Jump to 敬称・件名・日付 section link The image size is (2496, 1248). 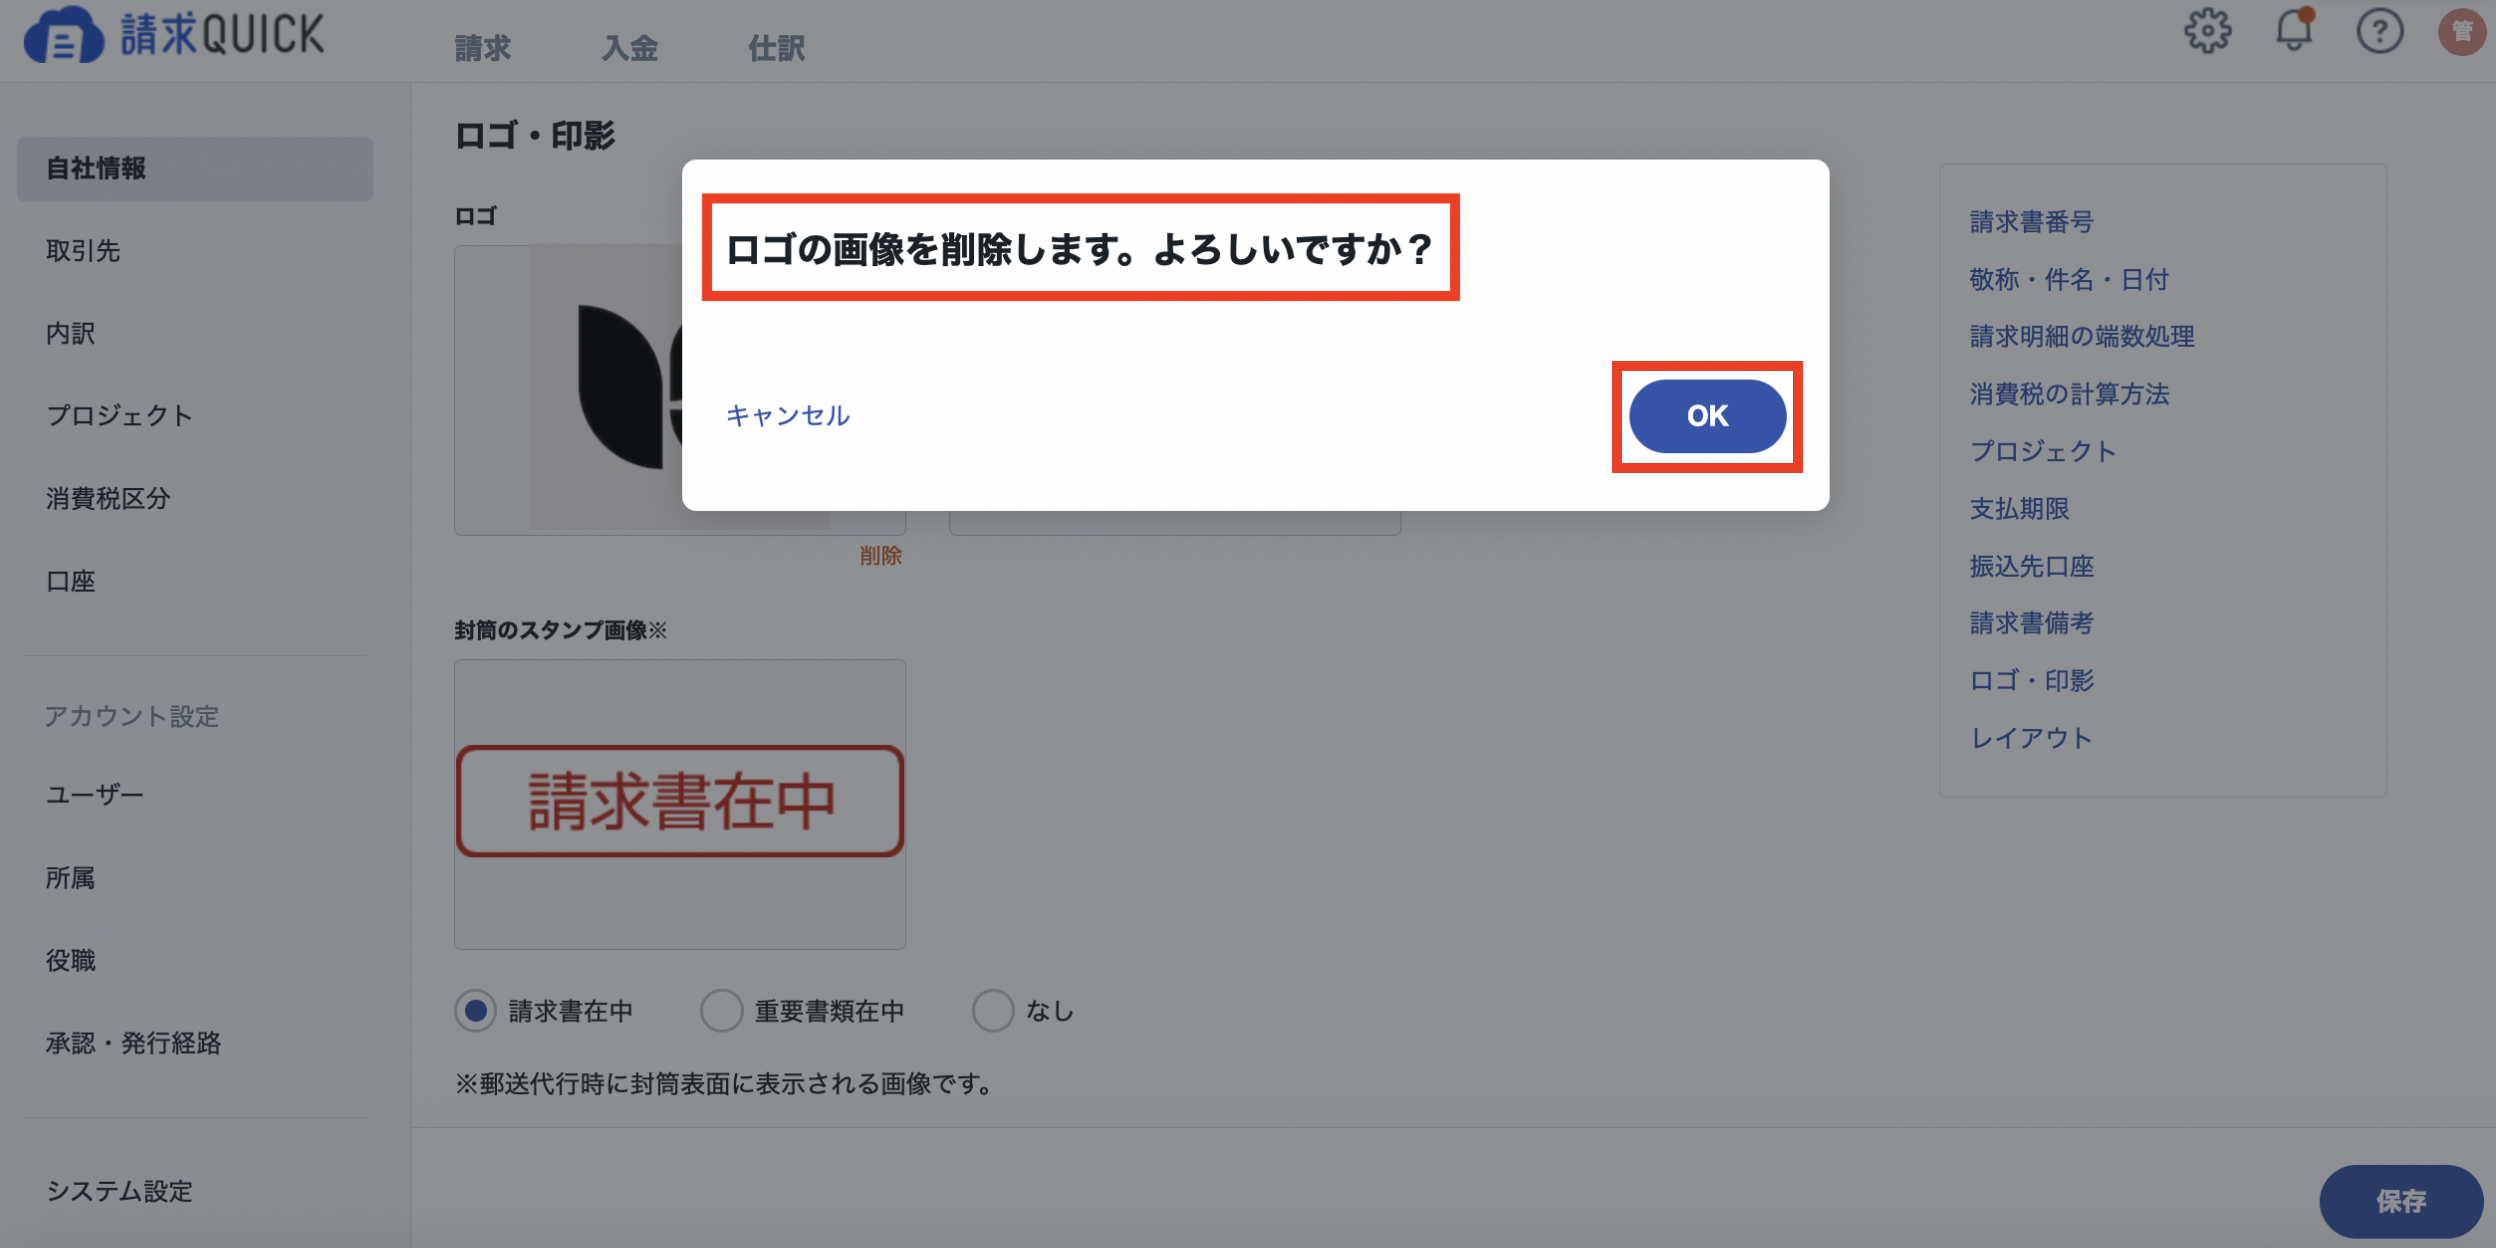tap(2069, 280)
